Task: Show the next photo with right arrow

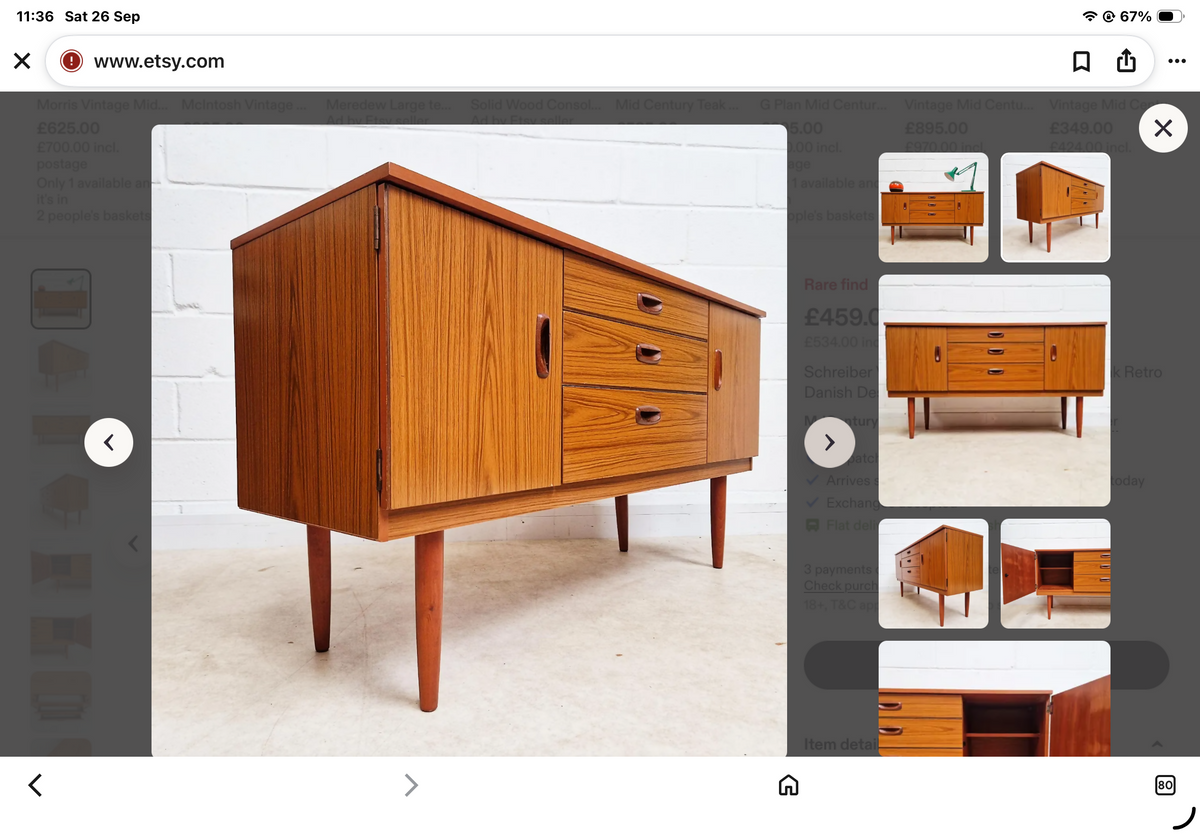Action: [x=829, y=442]
